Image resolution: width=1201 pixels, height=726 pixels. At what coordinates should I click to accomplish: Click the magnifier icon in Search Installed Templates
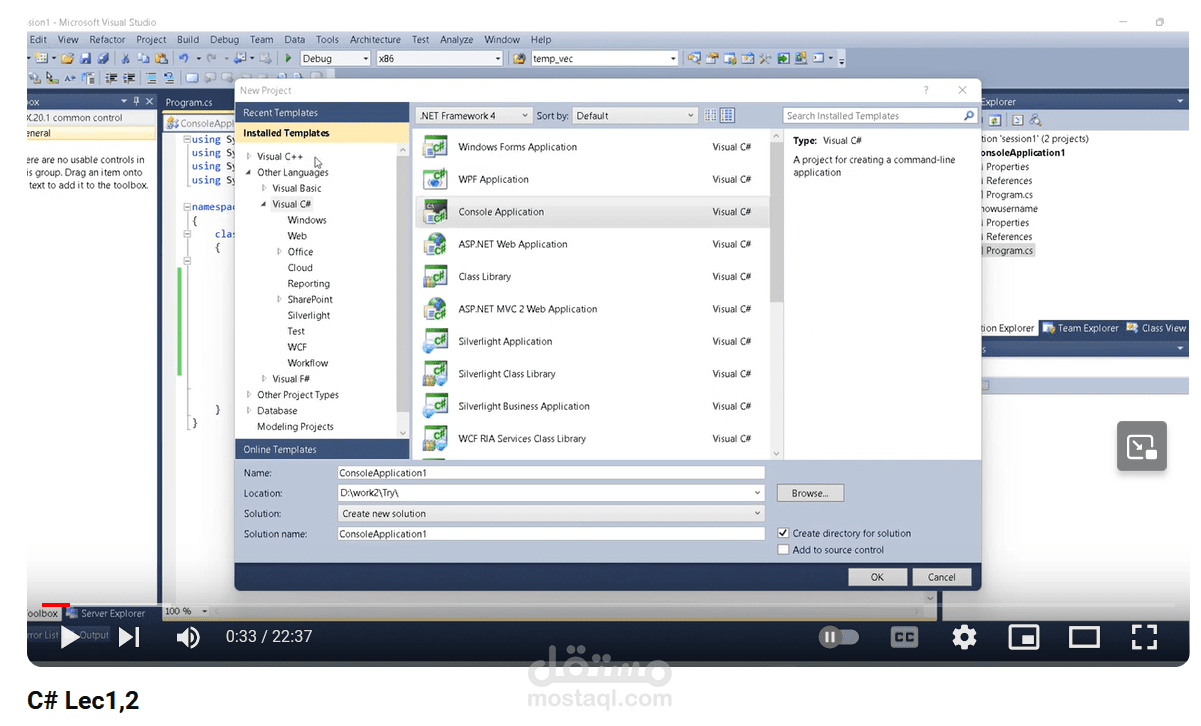(x=969, y=115)
